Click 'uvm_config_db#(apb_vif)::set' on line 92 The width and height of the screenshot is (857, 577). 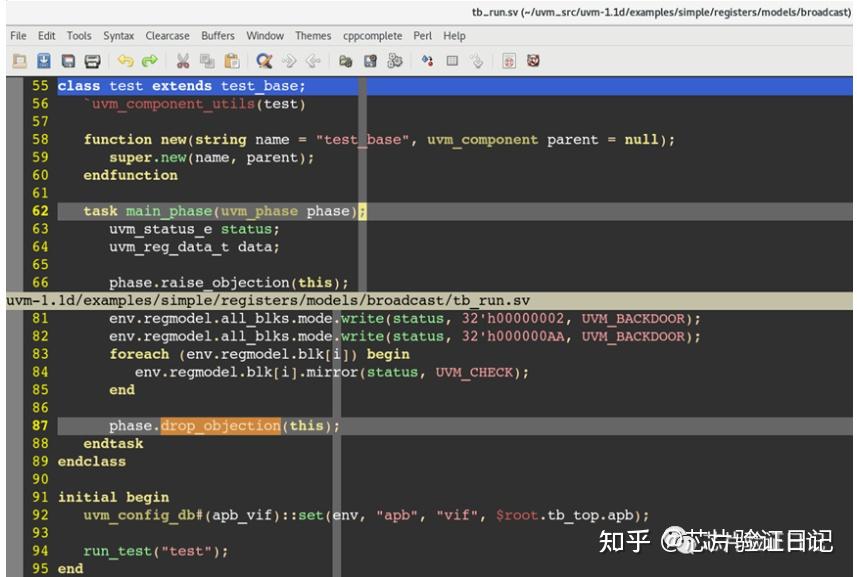[203, 515]
